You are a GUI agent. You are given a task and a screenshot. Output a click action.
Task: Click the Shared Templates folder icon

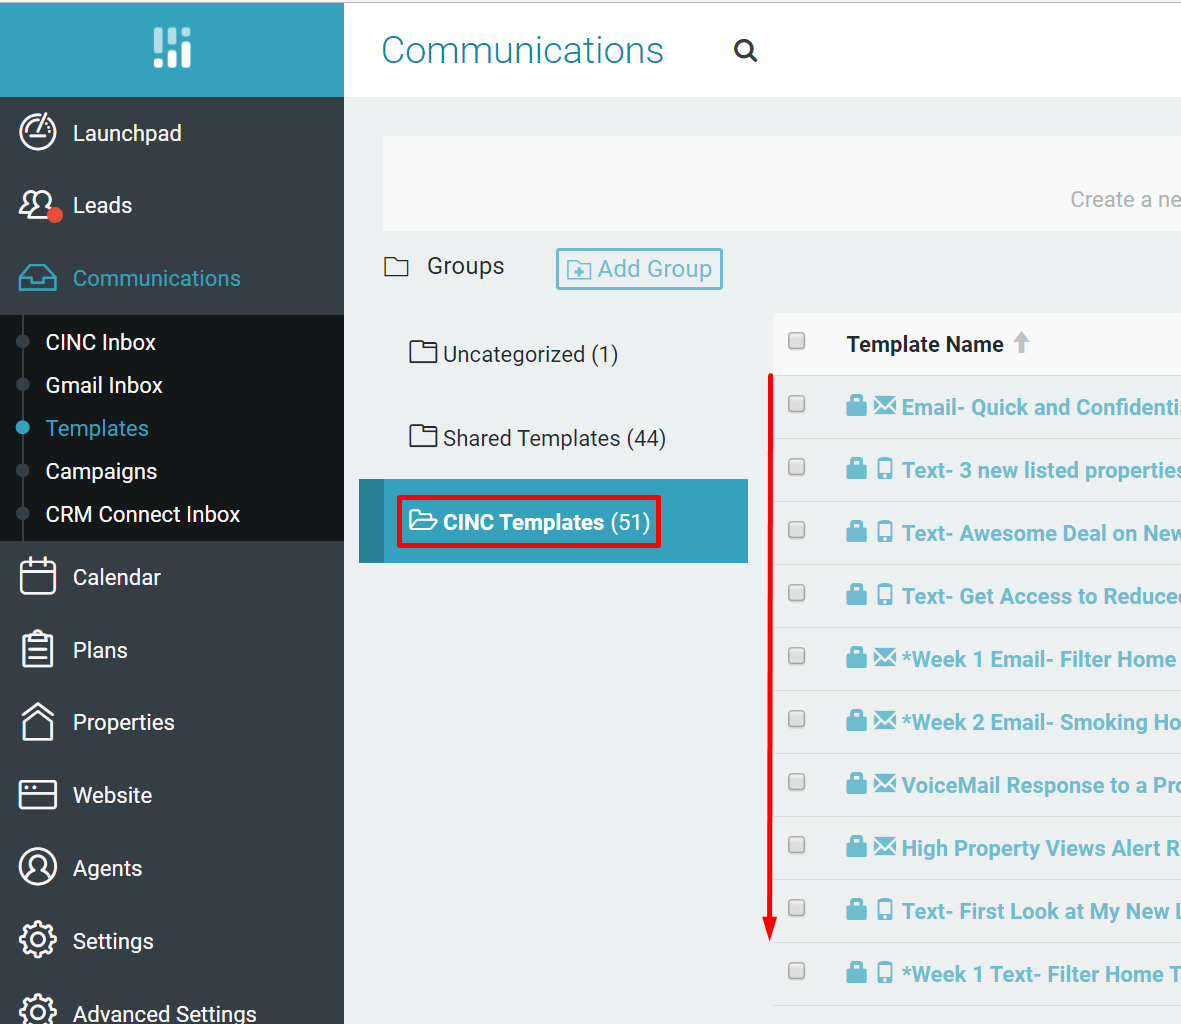coord(423,436)
